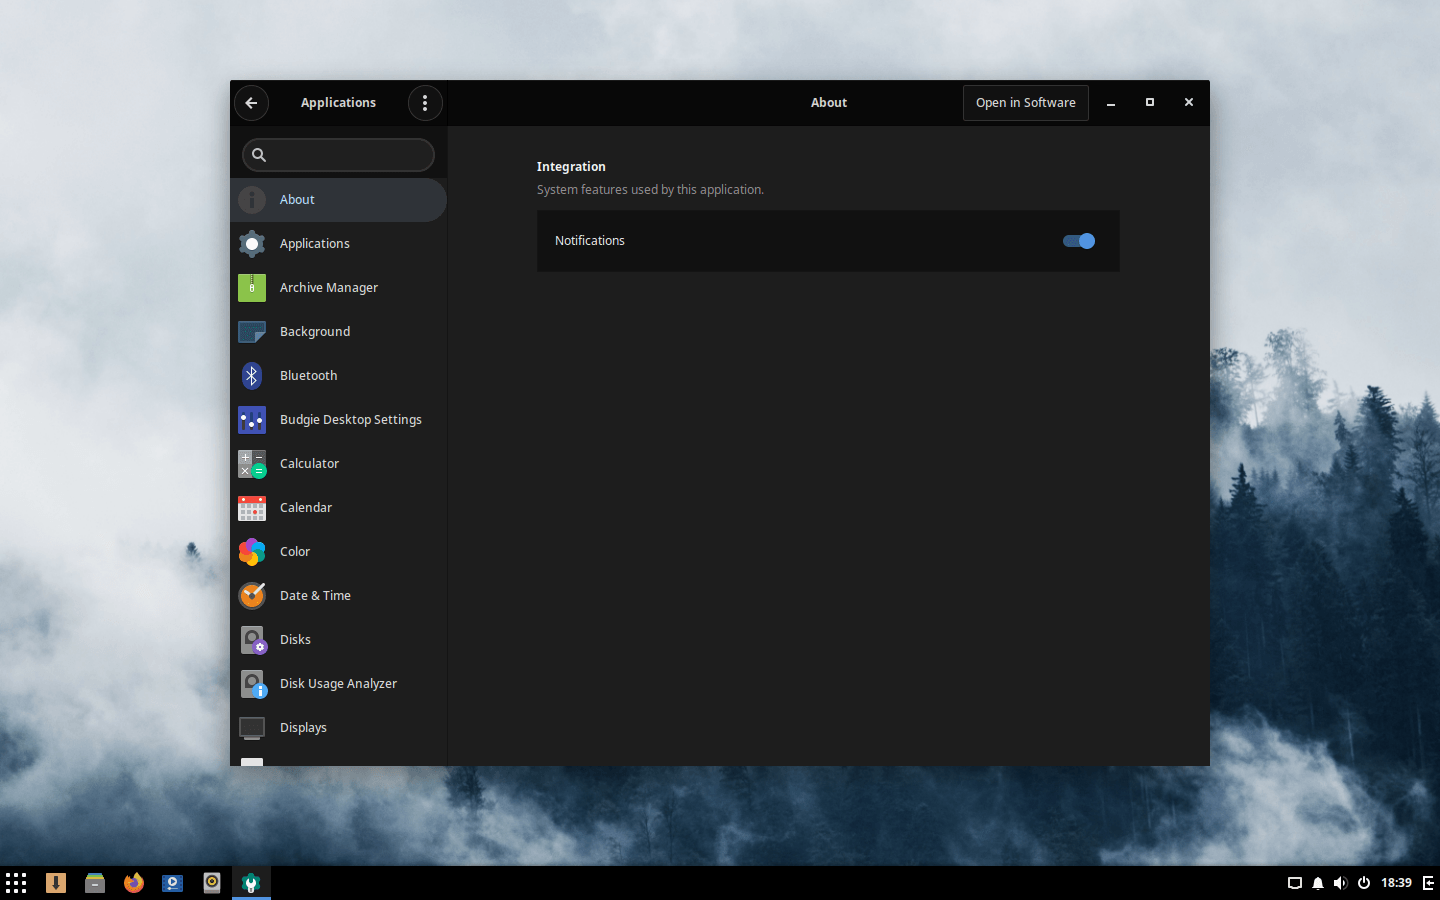The height and width of the screenshot is (900, 1440).
Task: Choose Color from the app list
Action: tap(338, 552)
